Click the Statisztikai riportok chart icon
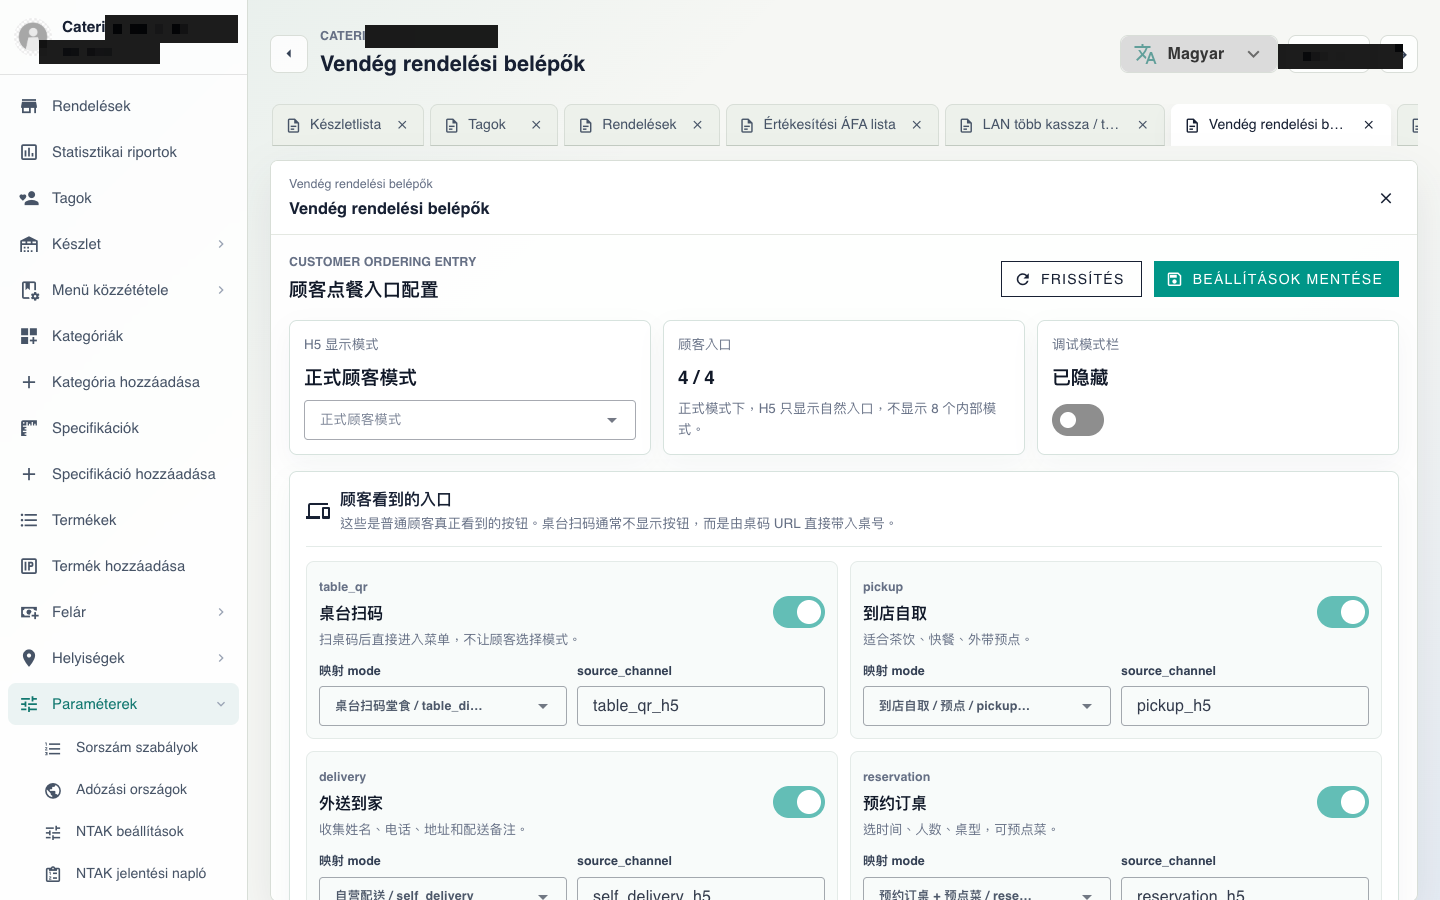This screenshot has height=900, width=1440. pos(29,152)
